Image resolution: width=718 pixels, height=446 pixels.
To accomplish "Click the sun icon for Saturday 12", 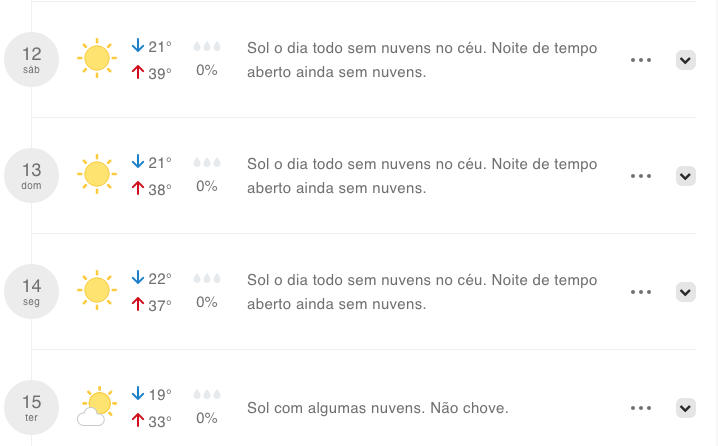I will (x=97, y=59).
